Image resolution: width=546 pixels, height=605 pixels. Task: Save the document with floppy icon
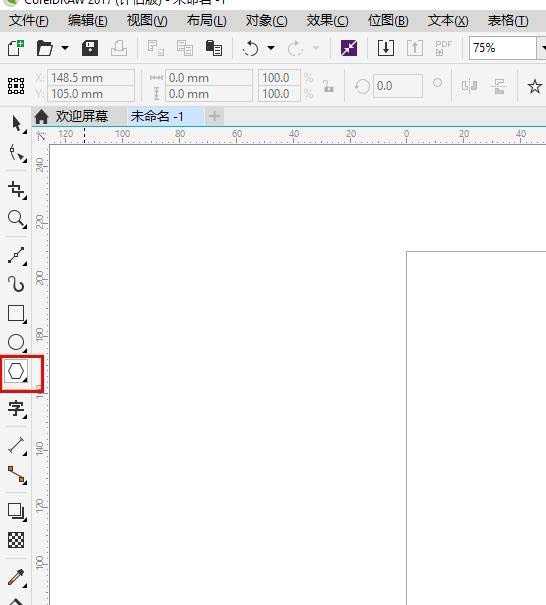tap(90, 48)
